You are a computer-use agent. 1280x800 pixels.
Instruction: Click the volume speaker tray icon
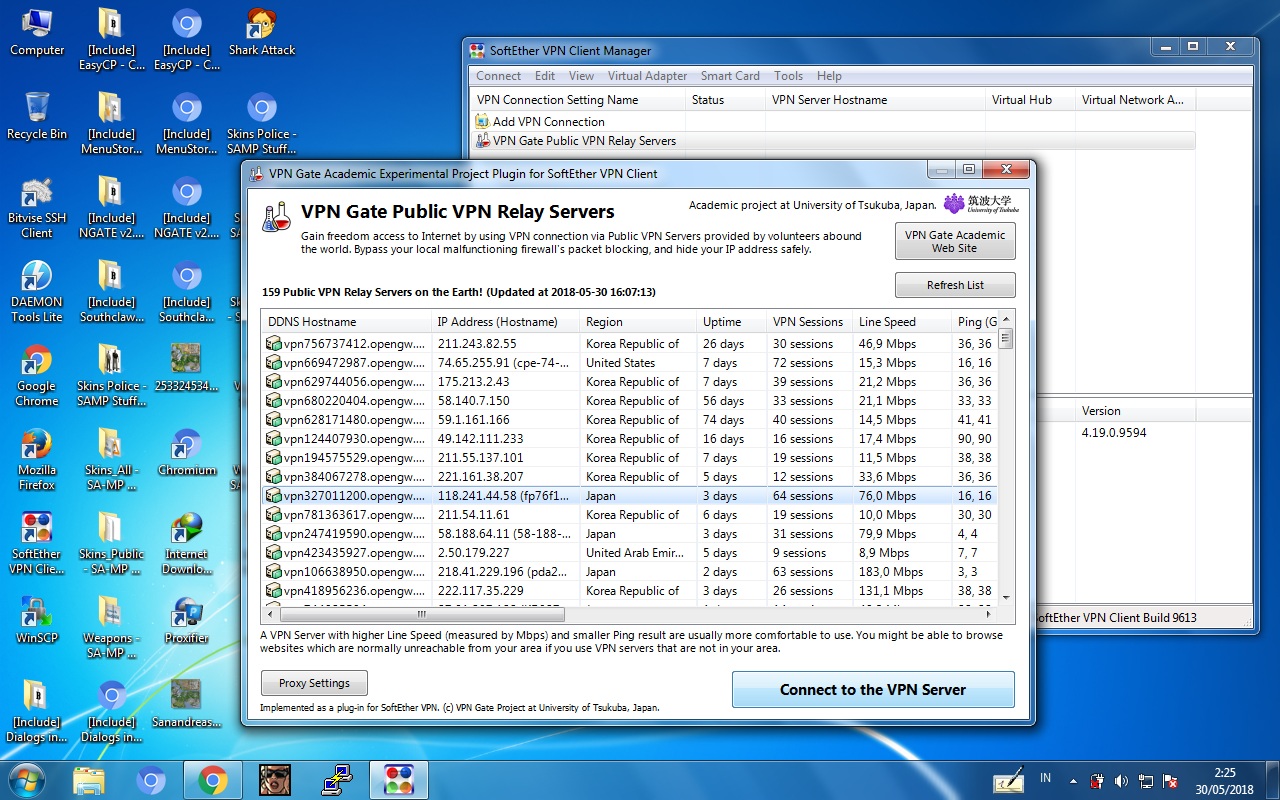pos(1120,780)
